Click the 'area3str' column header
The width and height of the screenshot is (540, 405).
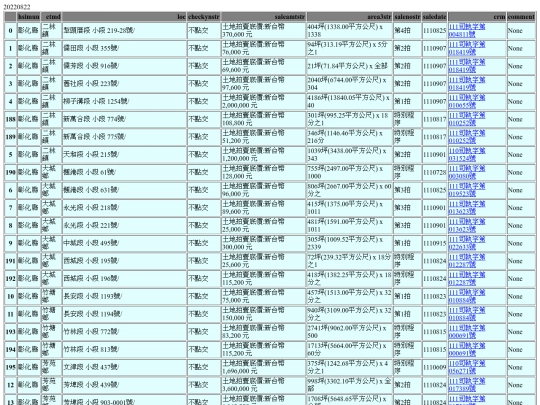349,17
